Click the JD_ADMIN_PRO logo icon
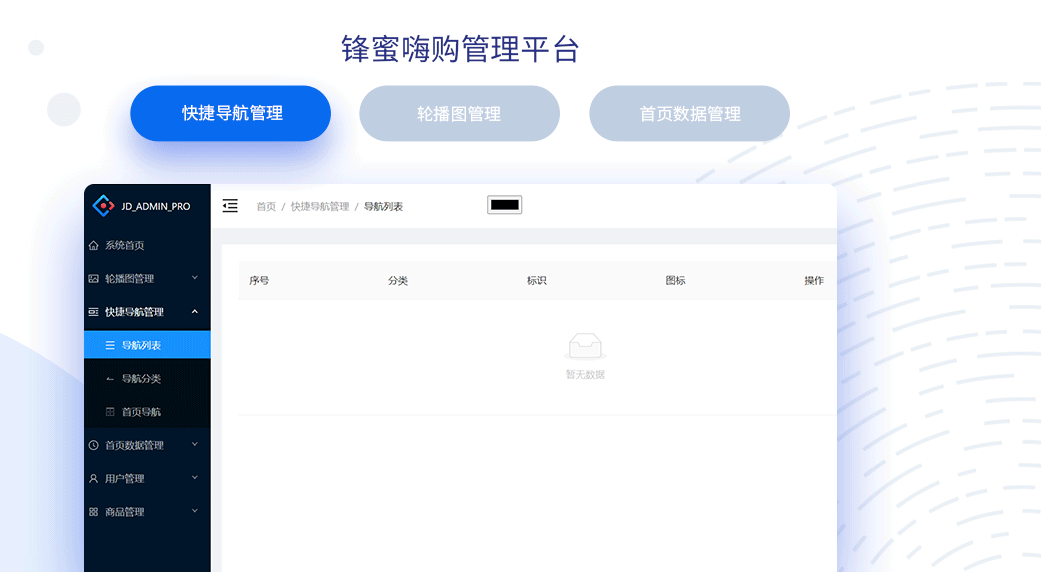 (x=103, y=206)
